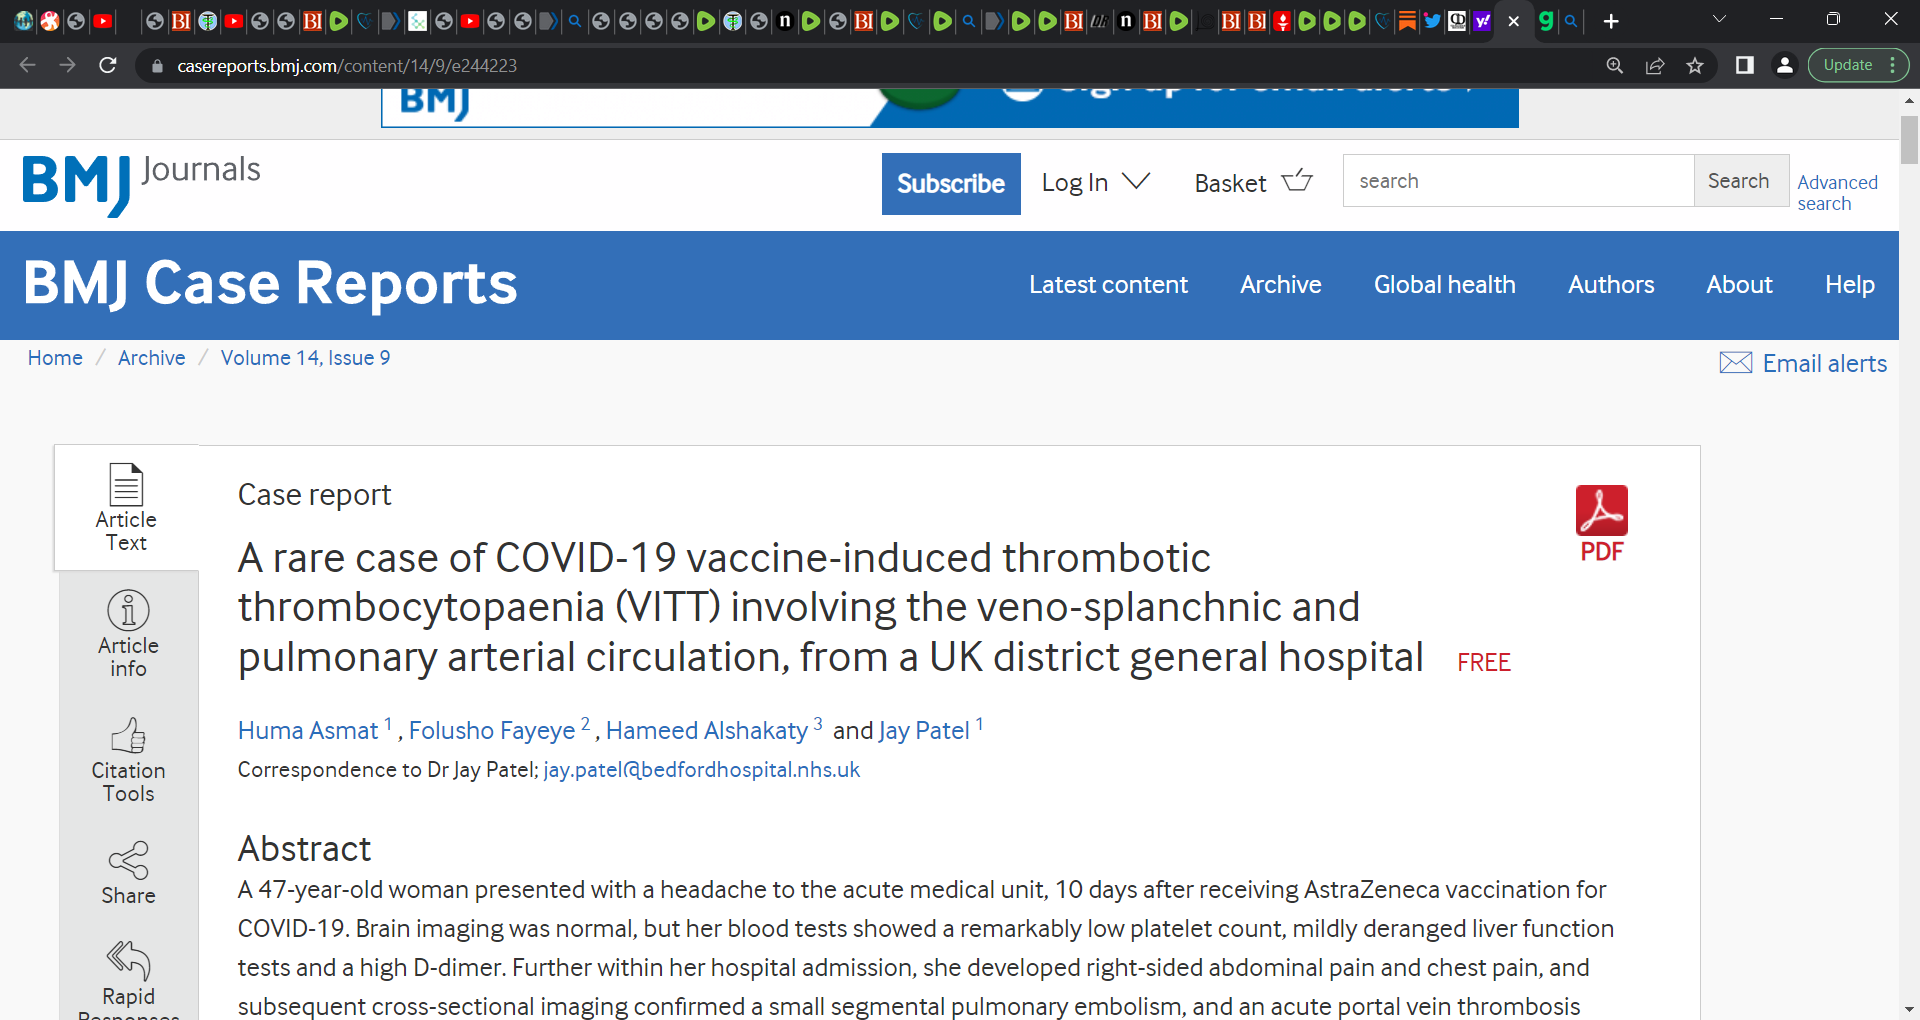The image size is (1920, 1020).
Task: Open Advanced search link
Action: tap(1837, 192)
